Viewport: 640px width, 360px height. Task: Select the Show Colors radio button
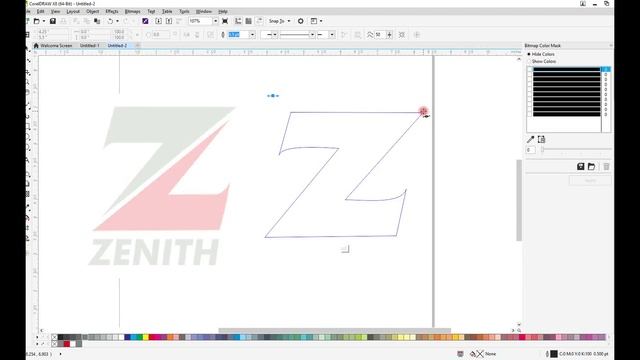click(529, 61)
